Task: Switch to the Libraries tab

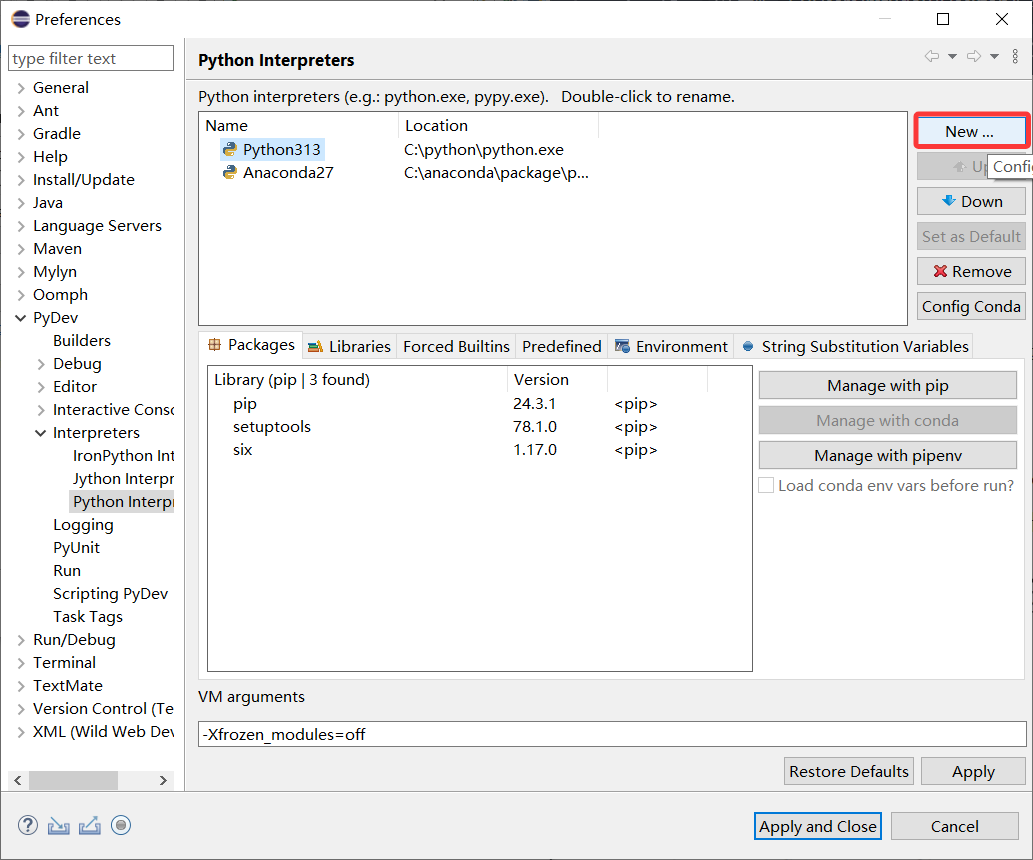Action: click(x=350, y=347)
